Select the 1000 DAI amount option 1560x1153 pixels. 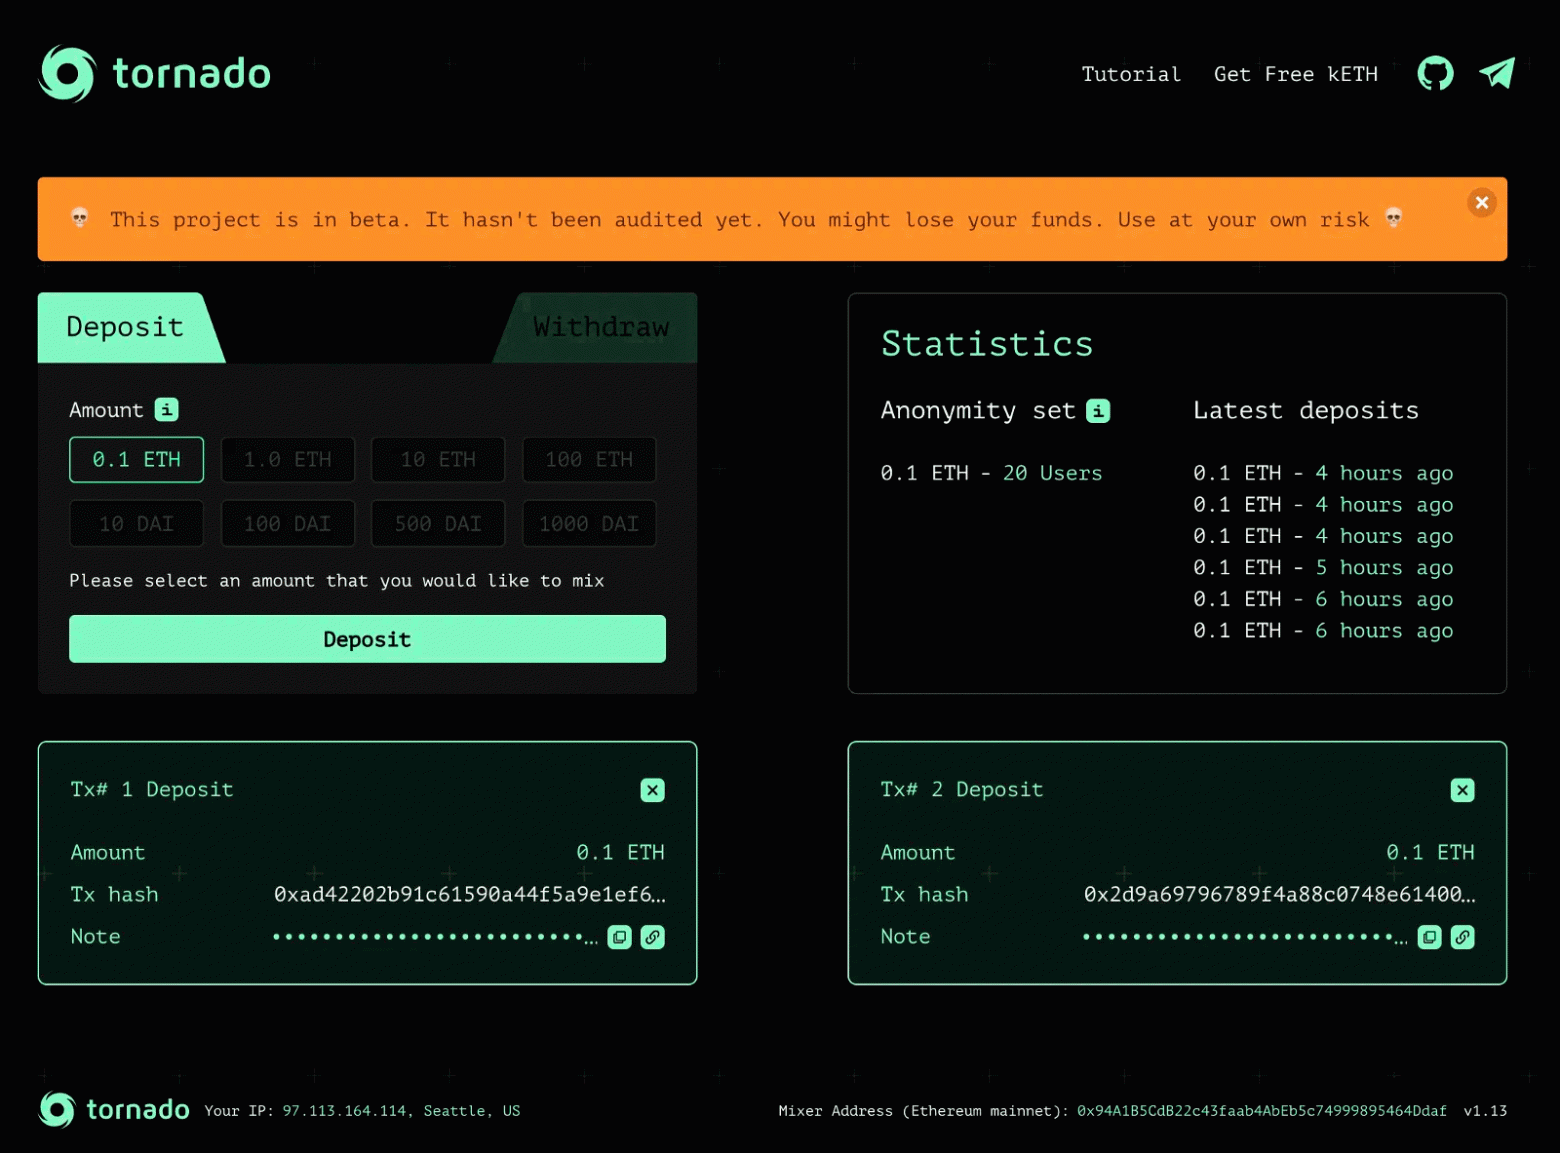[x=589, y=524]
